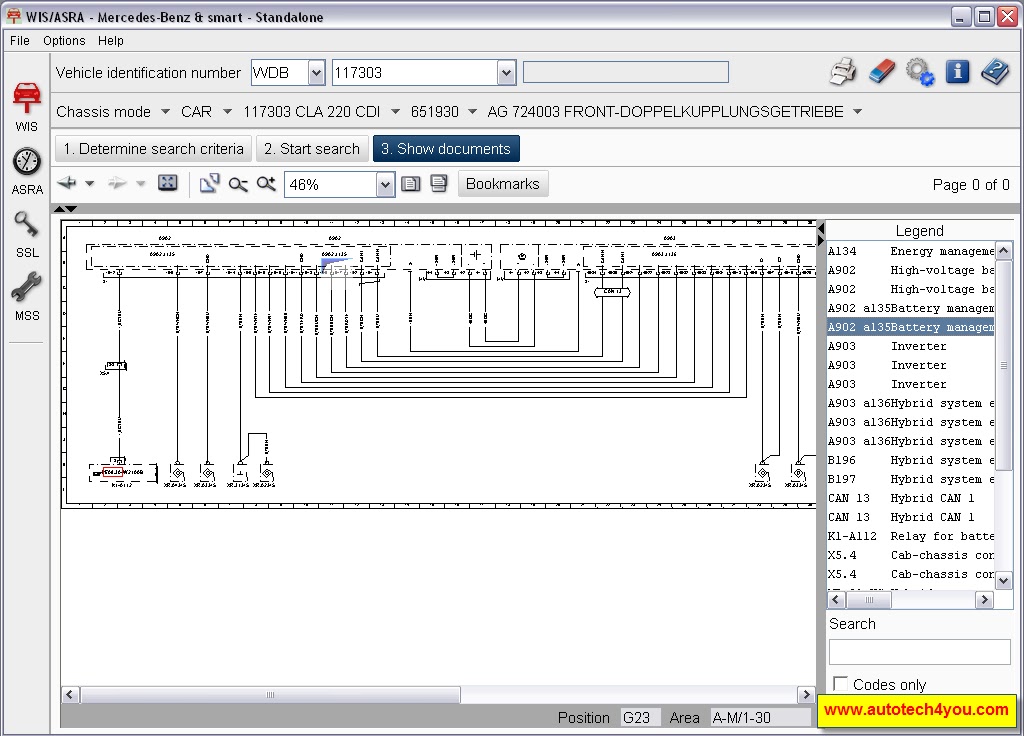Expand the 117303 CLA 220 CDI dropdown
This screenshot has height=736, width=1024.
(395, 112)
